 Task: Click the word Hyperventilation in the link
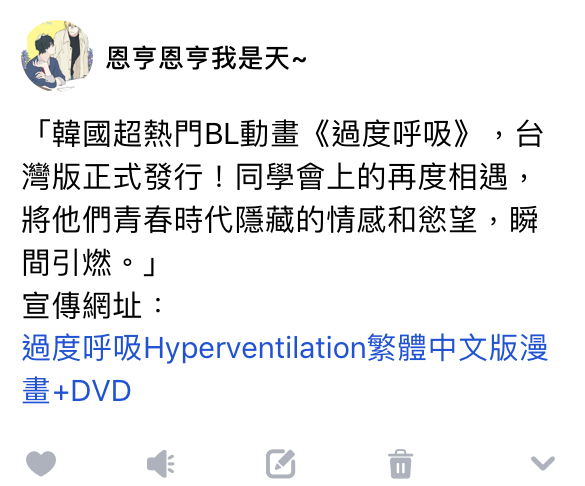[255, 348]
